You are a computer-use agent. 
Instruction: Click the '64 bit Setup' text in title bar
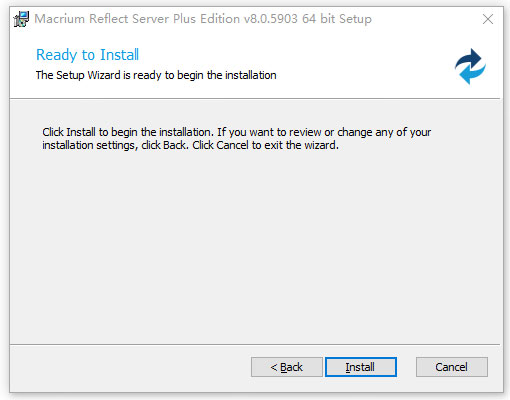coord(337,19)
